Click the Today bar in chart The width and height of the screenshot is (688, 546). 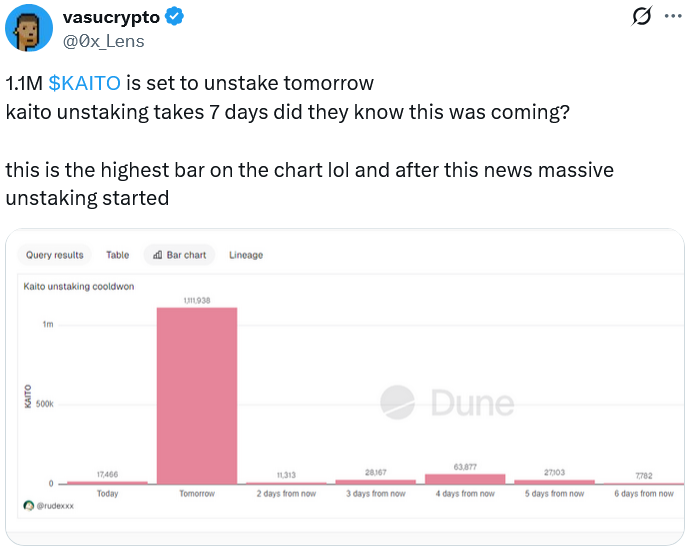107,482
